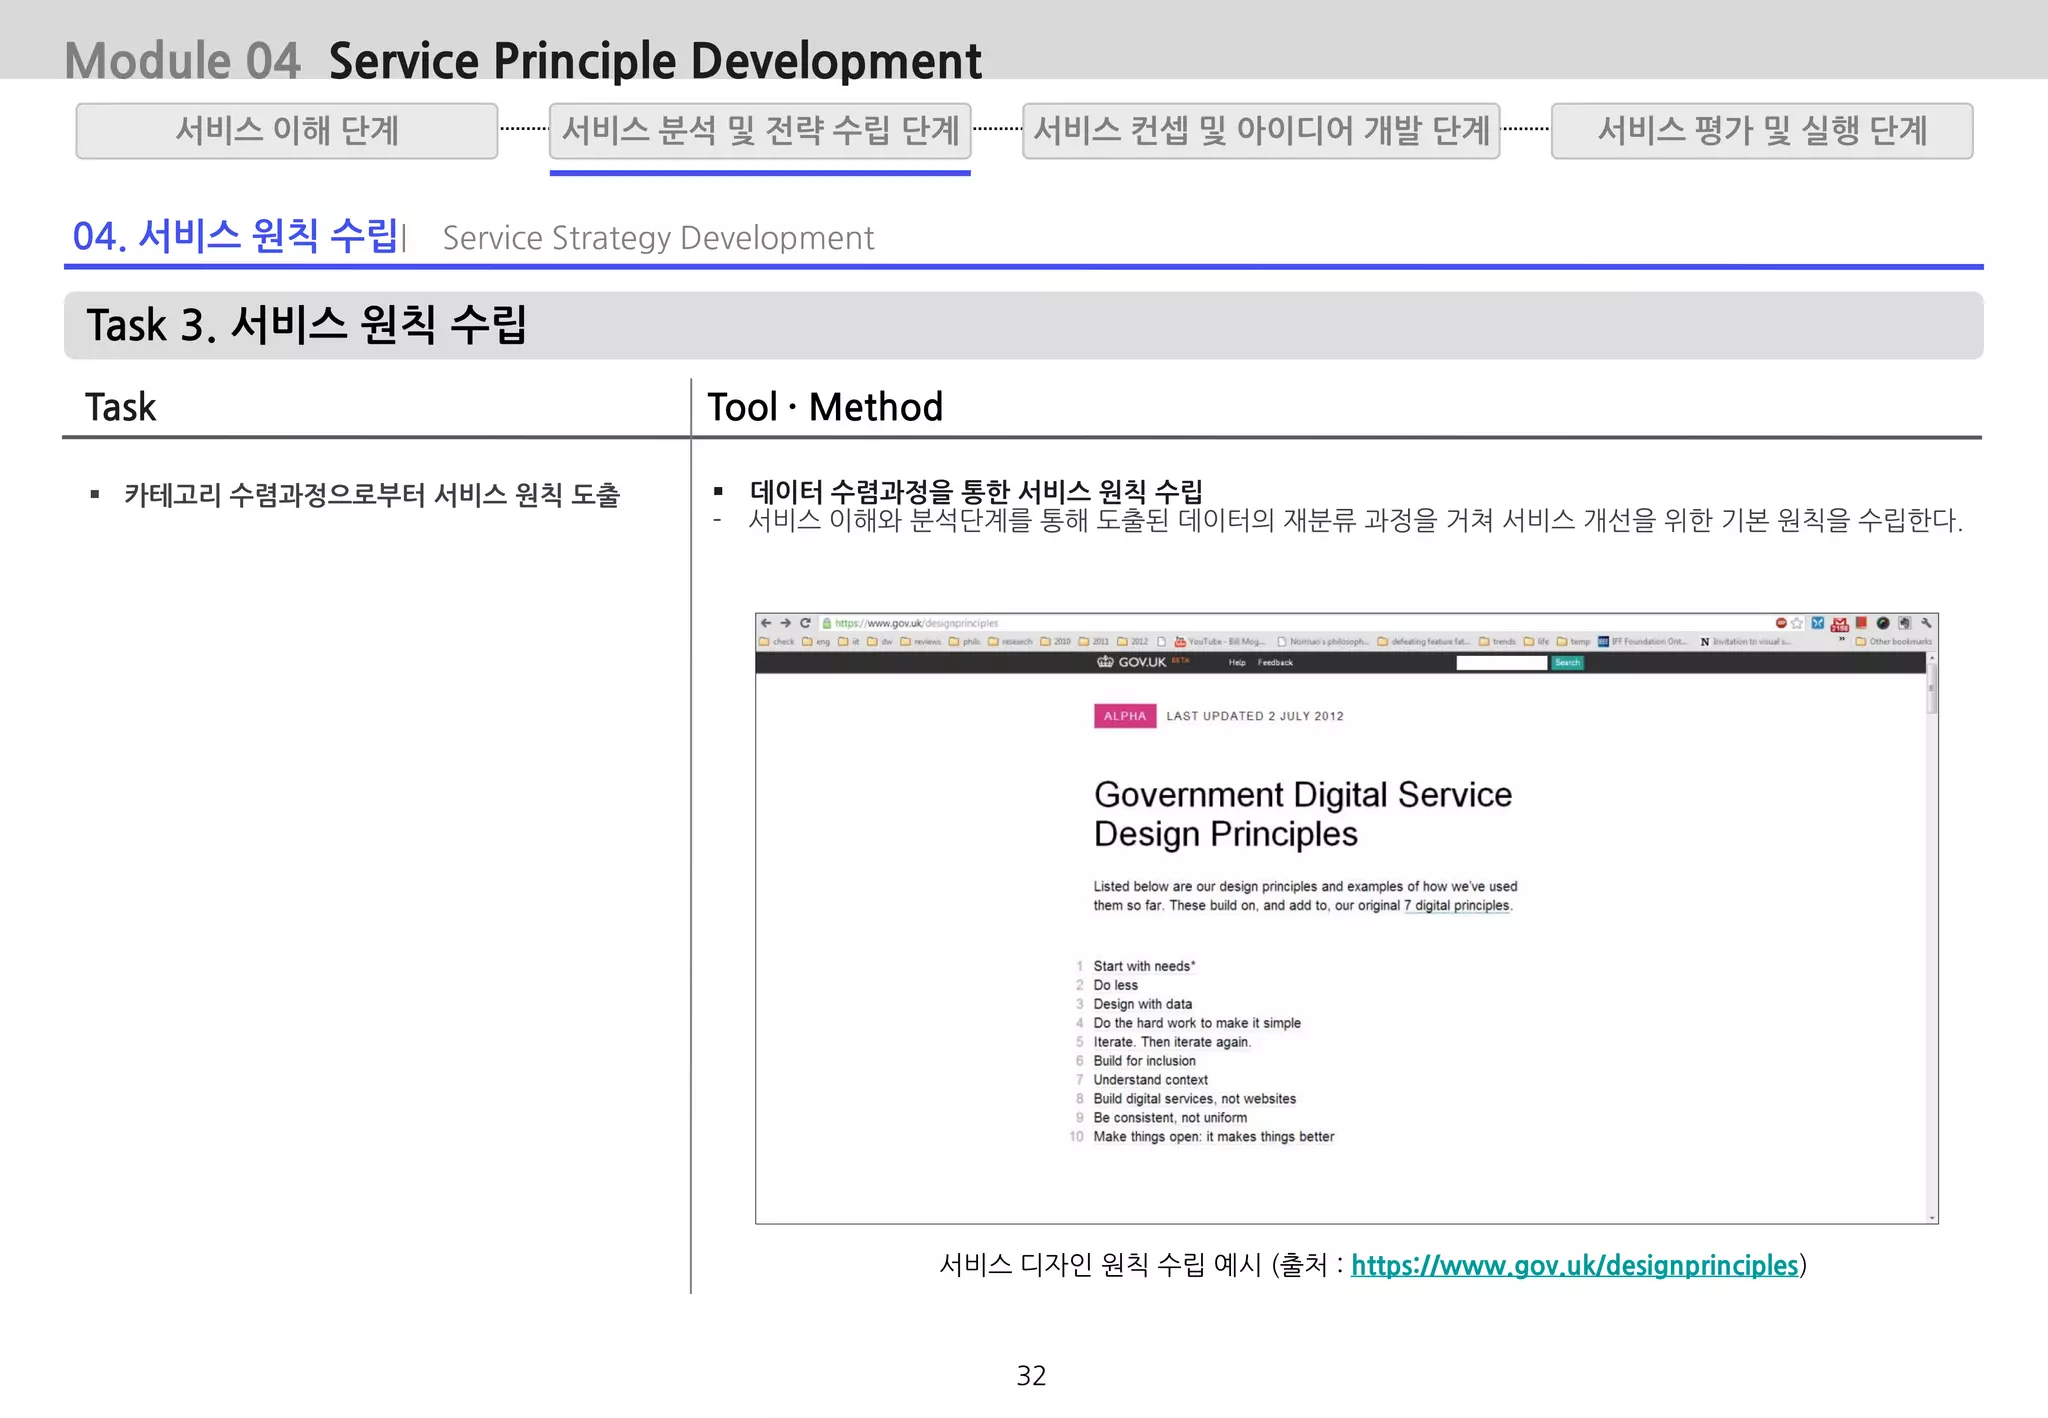Screen dimensions: 2048x1418
Task: Select 서비스 분석 및 전략 수립 단계 tab
Action: coord(760,131)
